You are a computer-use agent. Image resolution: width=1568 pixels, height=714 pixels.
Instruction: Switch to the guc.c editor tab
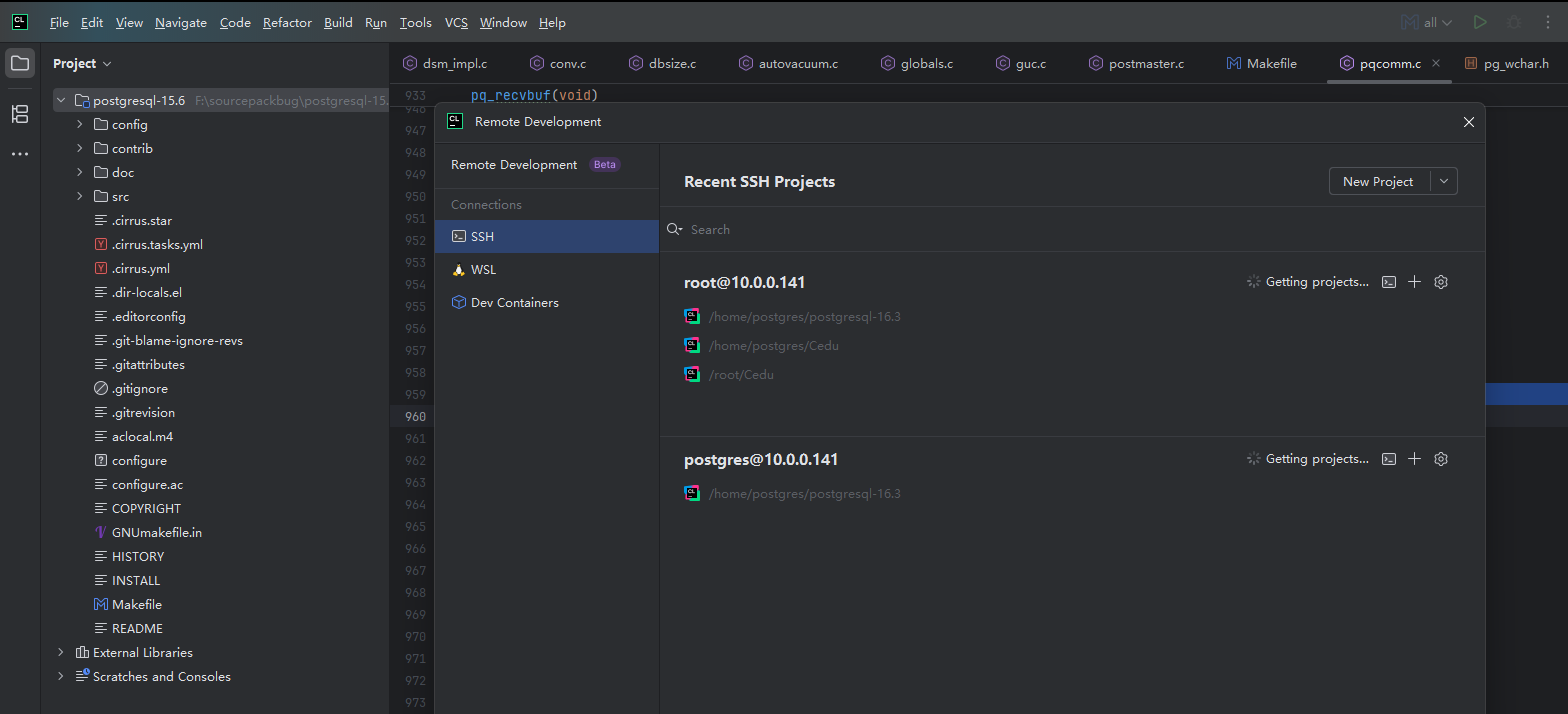pyautogui.click(x=1021, y=63)
